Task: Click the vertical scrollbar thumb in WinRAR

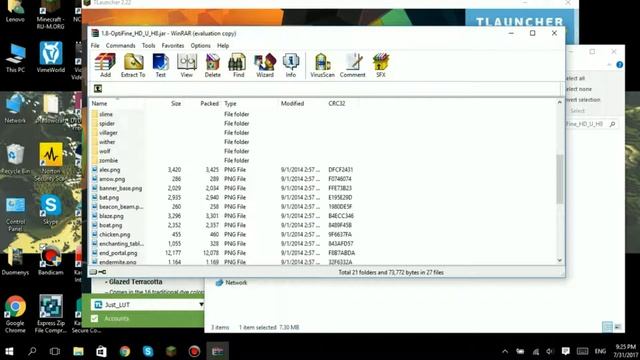Action: pos(560,179)
